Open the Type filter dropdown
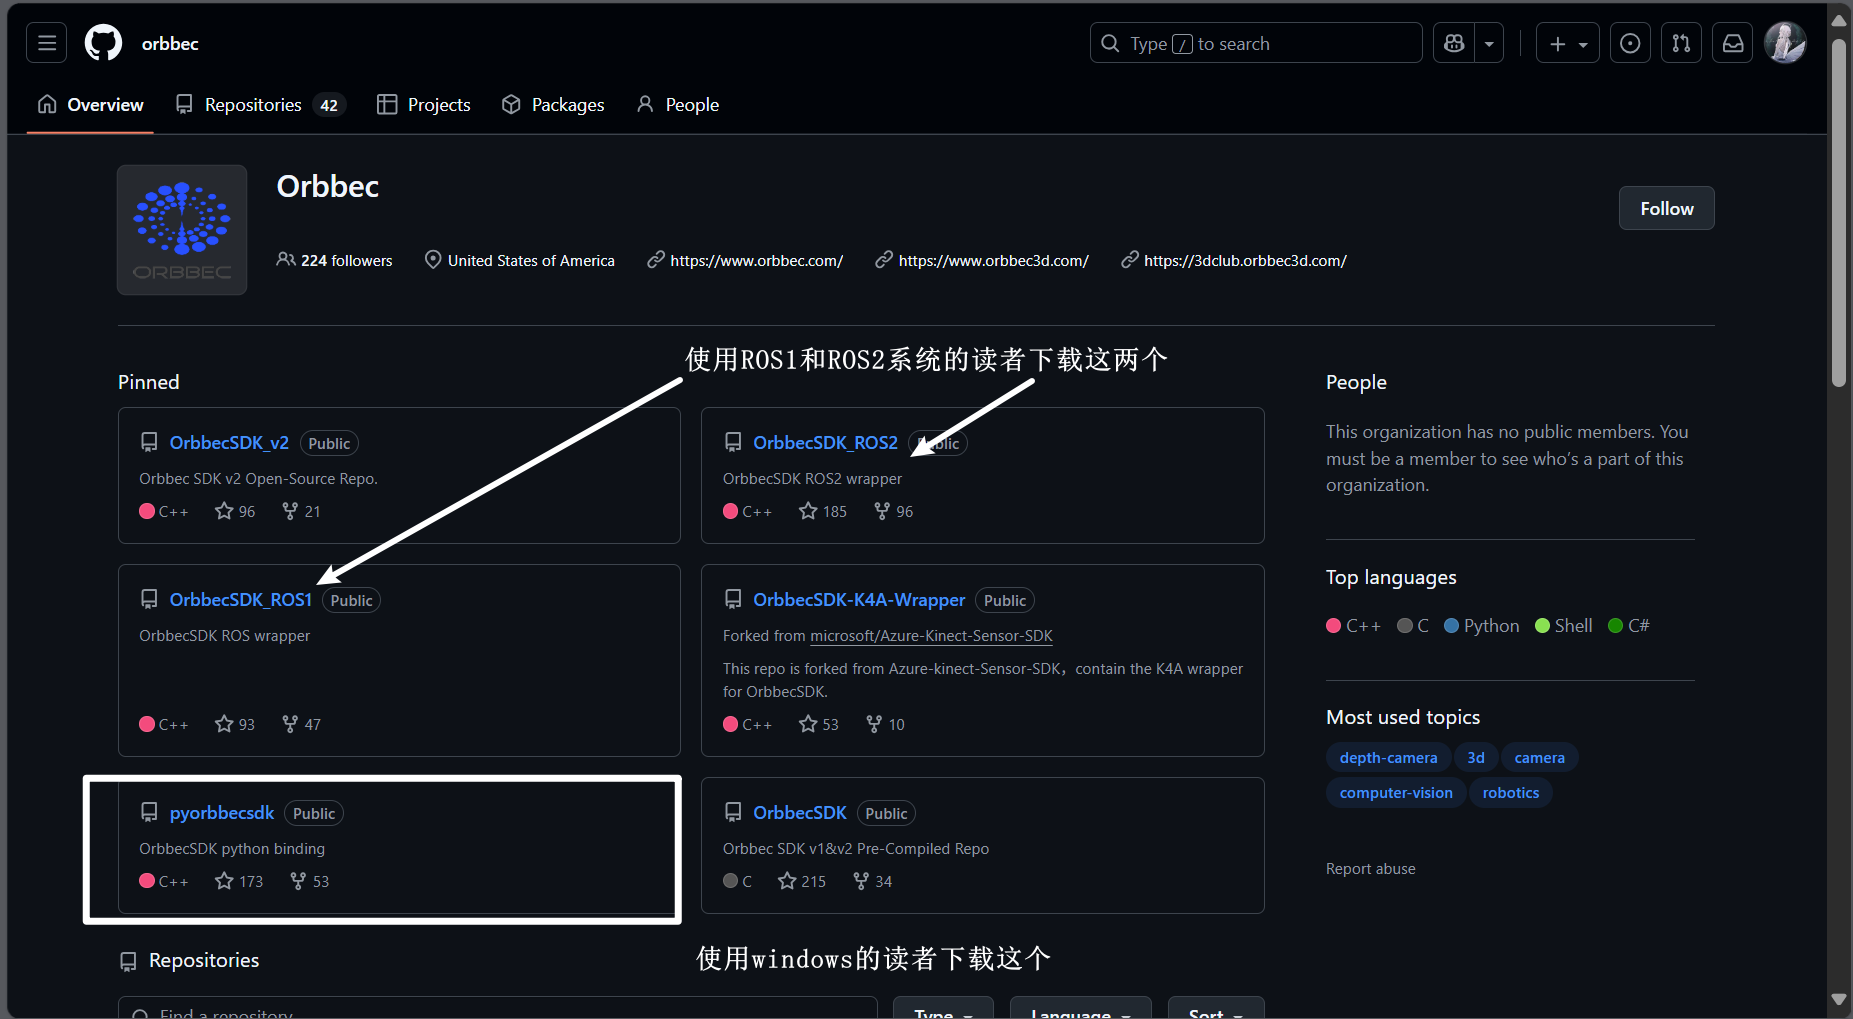 coord(941,1012)
